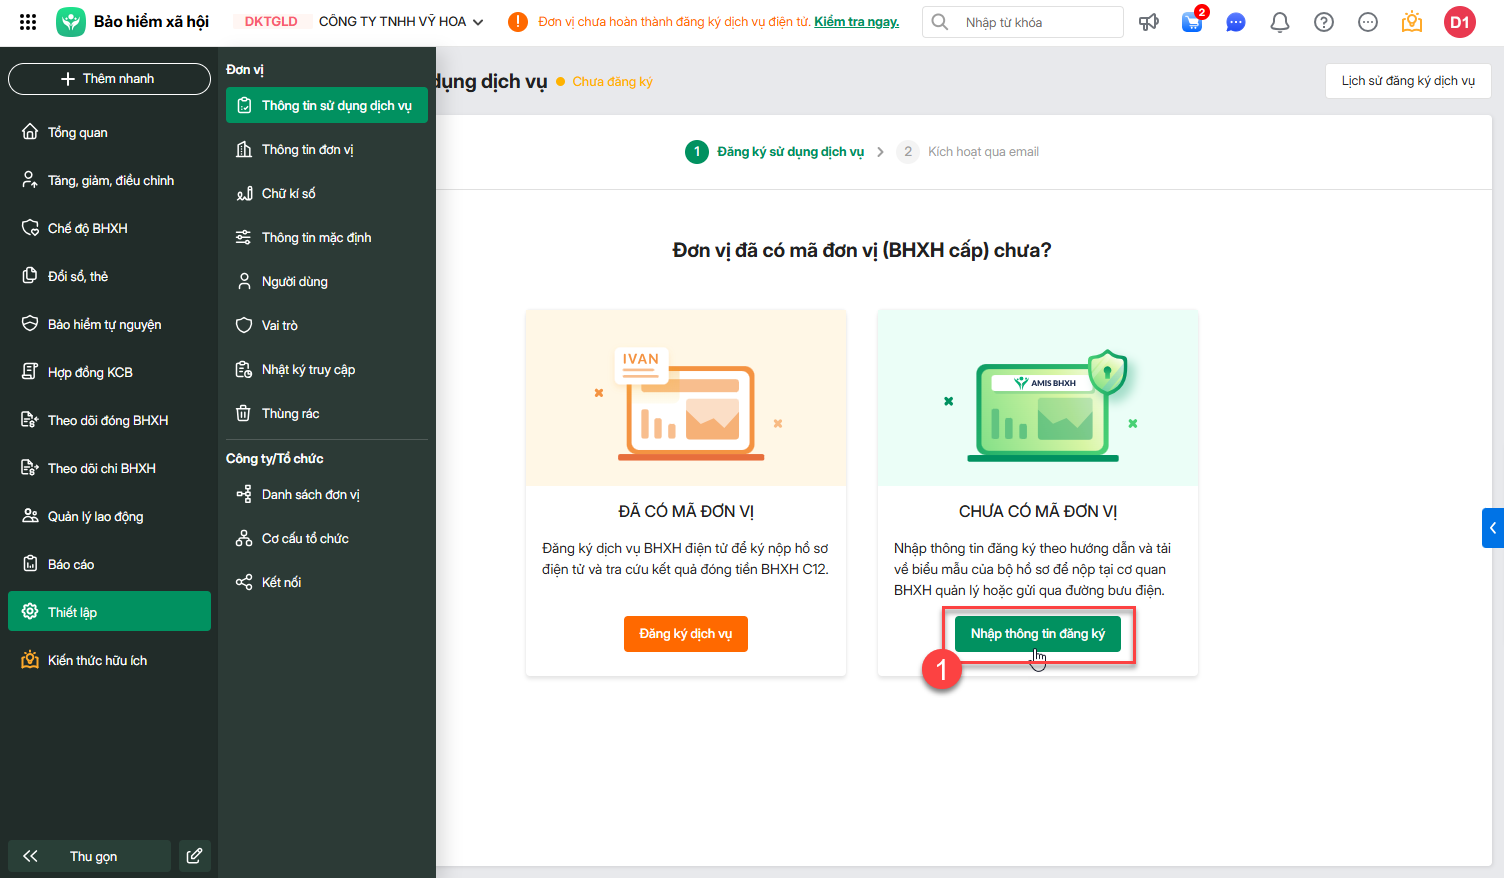Collapse the sidebar with Thu gọn
1504x878 pixels.
(x=89, y=856)
